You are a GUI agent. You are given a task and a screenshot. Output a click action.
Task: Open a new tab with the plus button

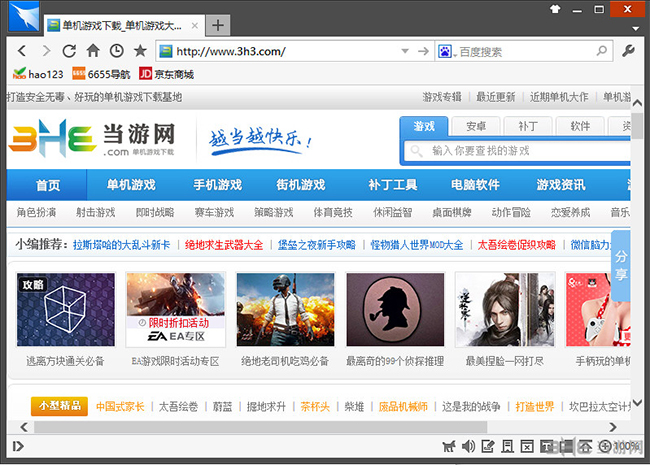218,25
